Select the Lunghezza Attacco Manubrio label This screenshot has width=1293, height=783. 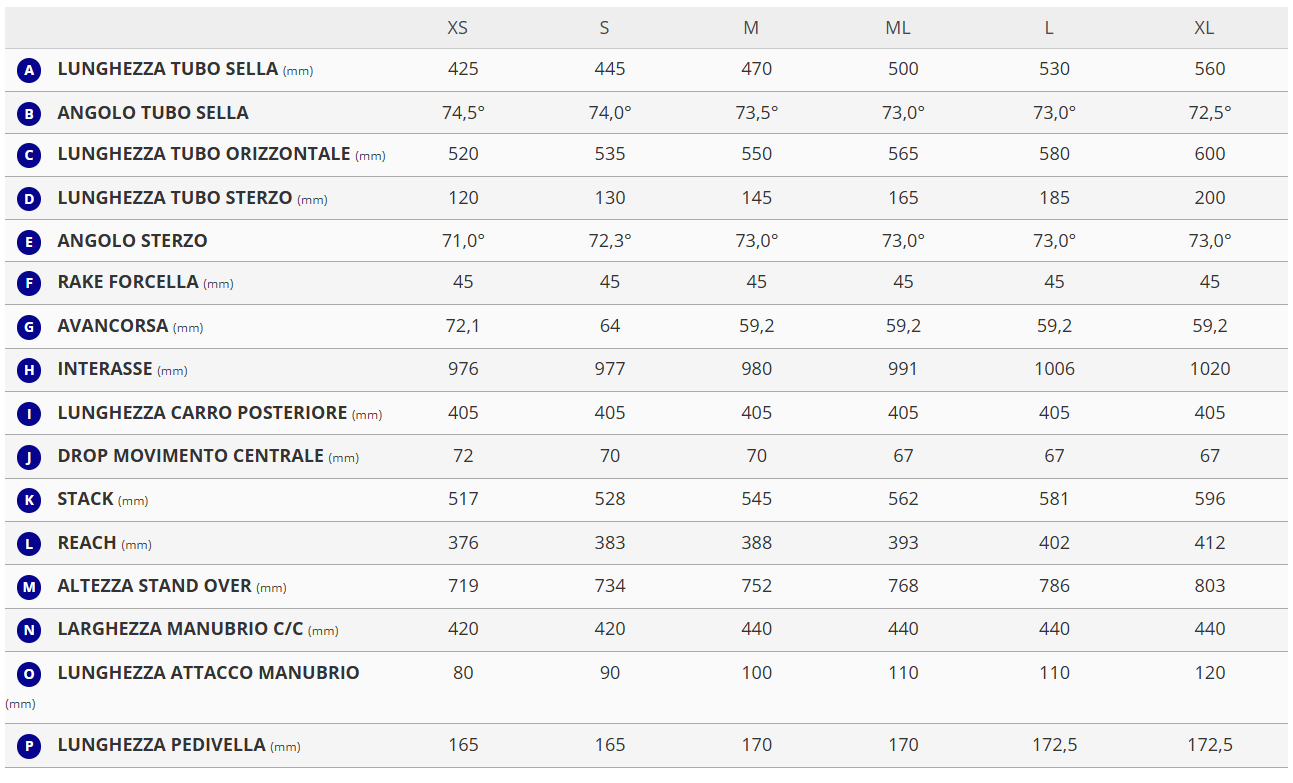pos(208,673)
